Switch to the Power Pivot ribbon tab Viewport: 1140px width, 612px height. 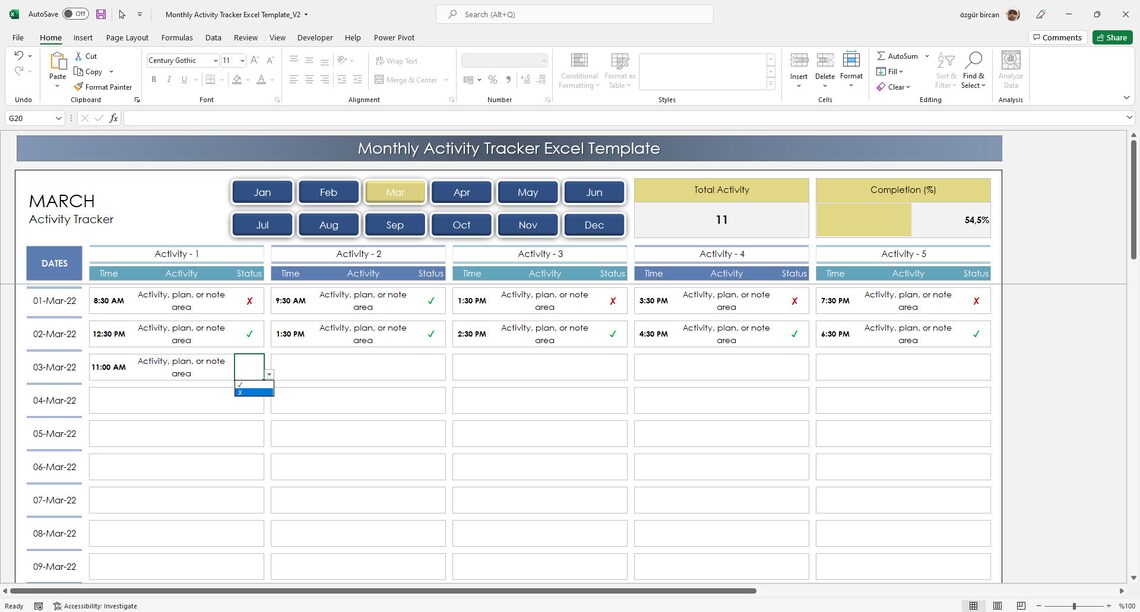point(394,37)
